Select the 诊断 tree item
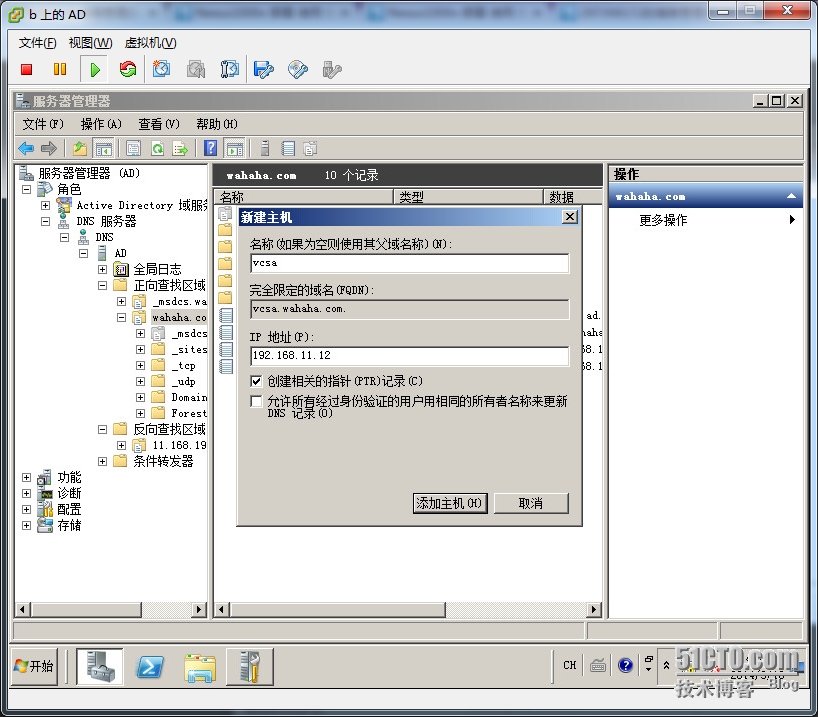The width and height of the screenshot is (818, 717). point(69,494)
